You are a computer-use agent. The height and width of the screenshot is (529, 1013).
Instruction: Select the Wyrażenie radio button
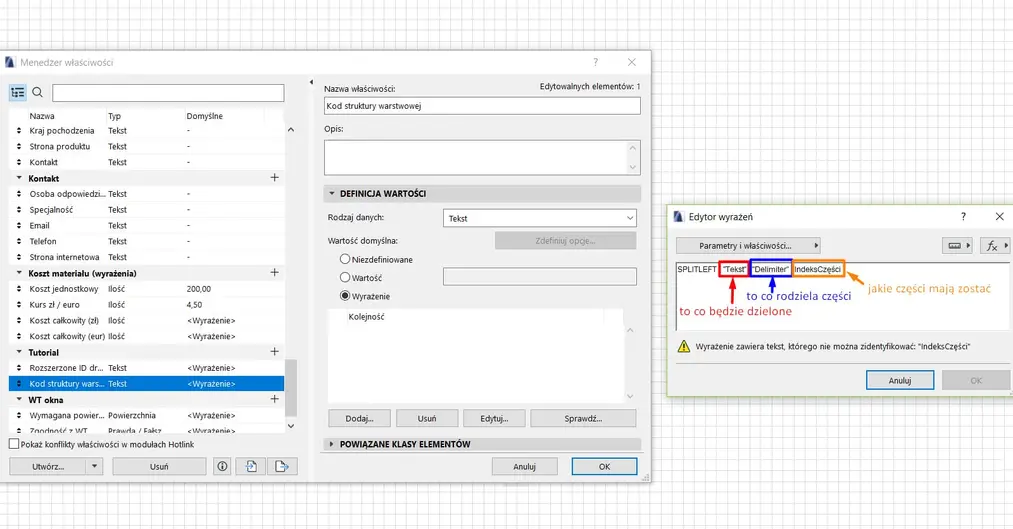(345, 296)
